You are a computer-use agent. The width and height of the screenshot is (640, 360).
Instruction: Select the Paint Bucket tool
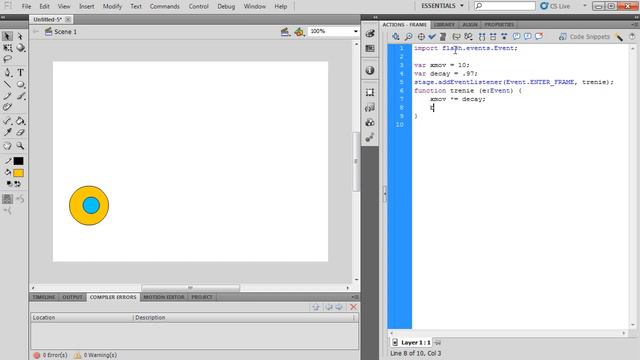click(20, 121)
